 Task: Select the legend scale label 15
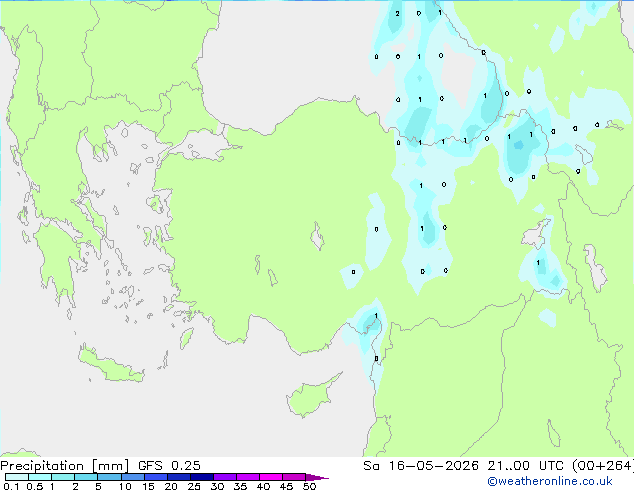click(148, 486)
